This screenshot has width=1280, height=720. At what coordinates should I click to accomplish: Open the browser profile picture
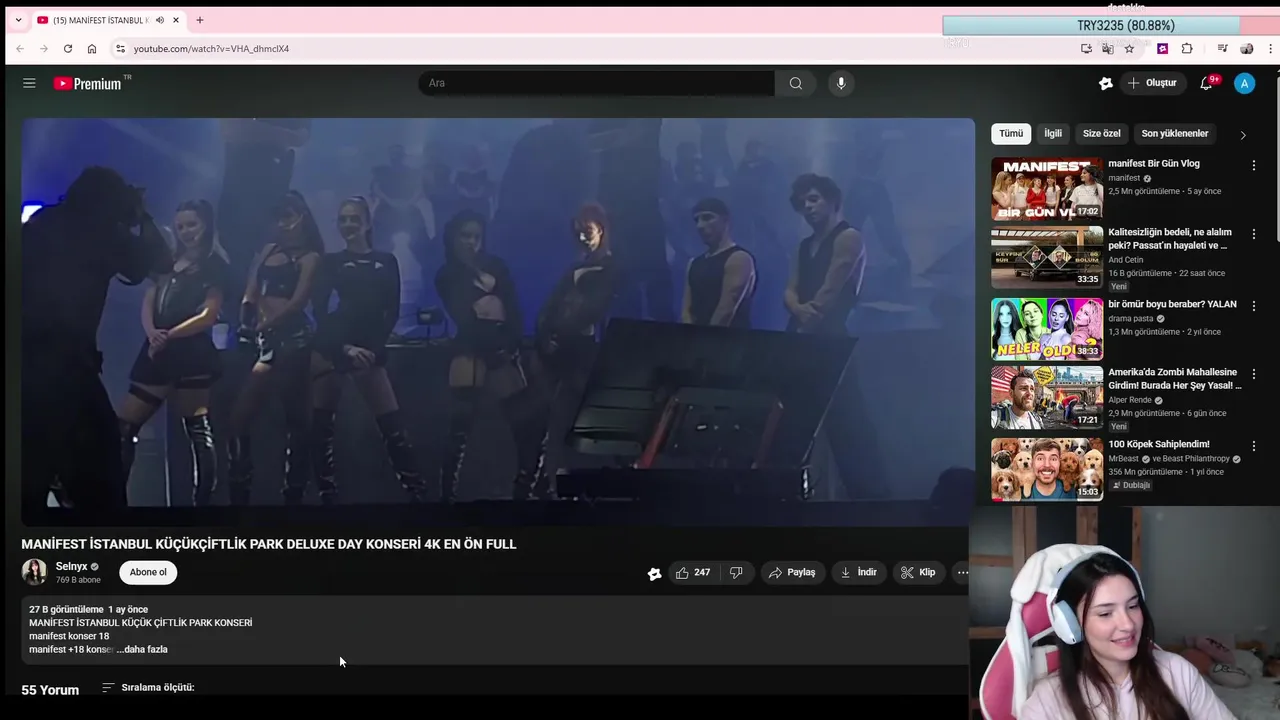1246,48
